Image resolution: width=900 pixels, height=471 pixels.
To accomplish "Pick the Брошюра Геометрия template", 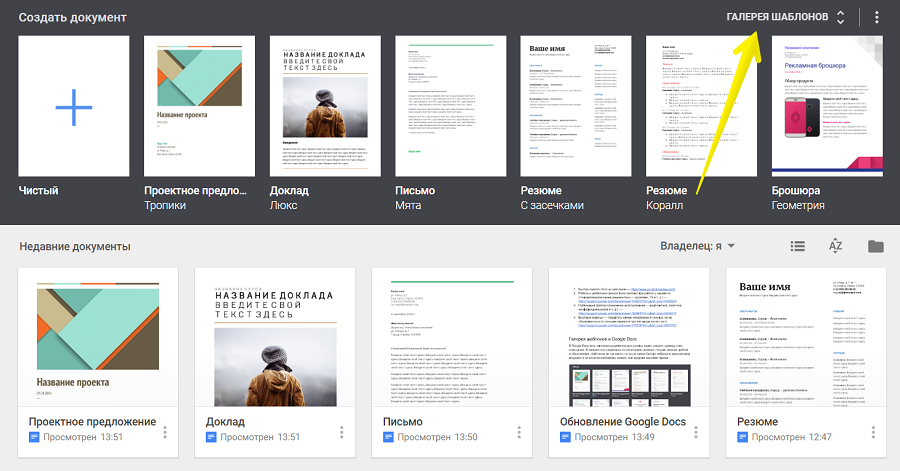I will [827, 105].
